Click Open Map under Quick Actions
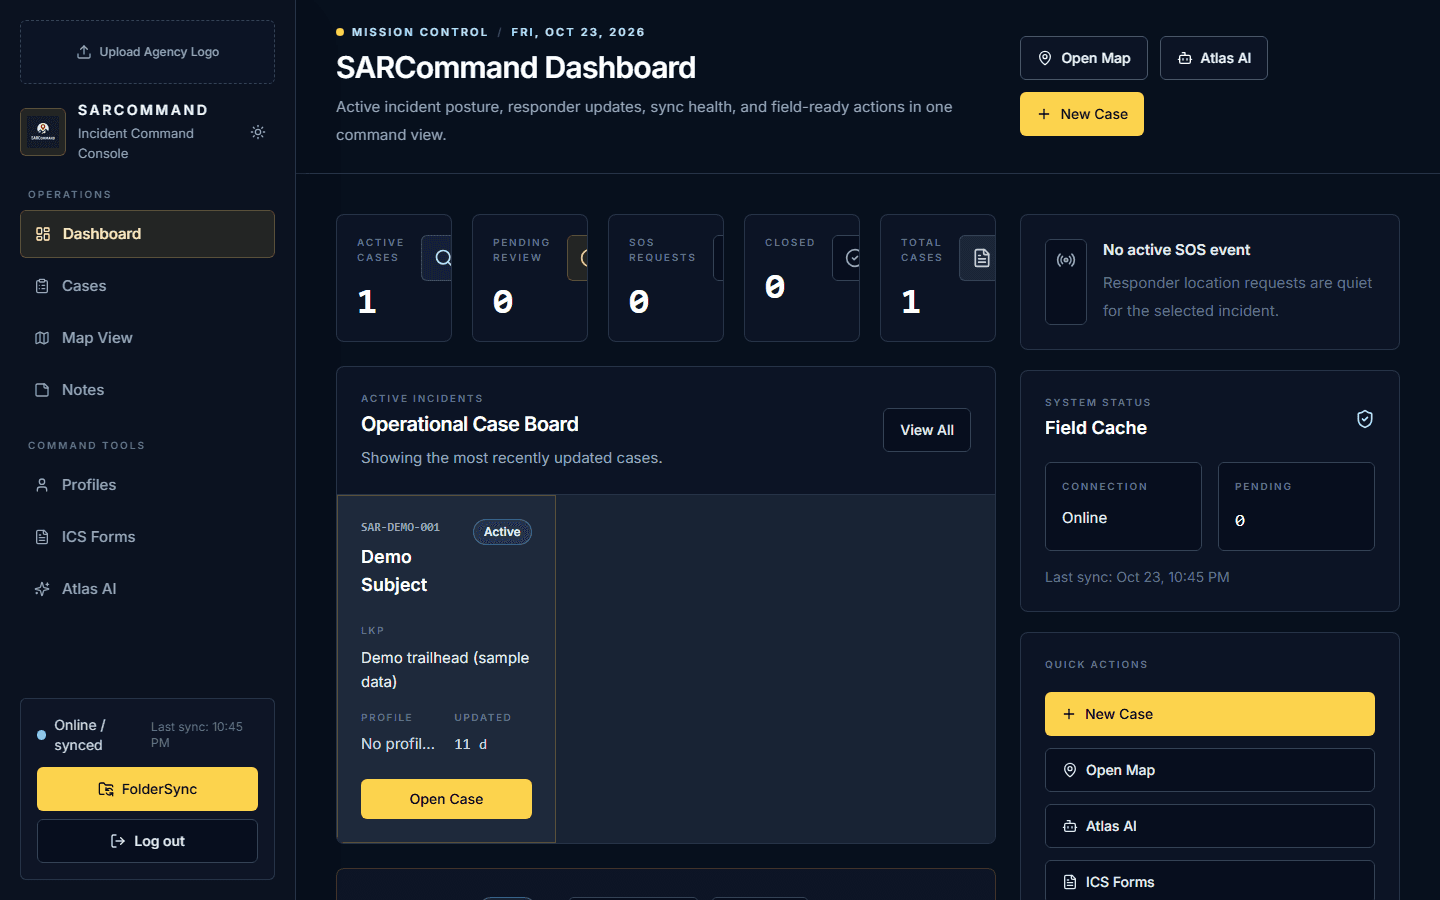 click(1210, 770)
